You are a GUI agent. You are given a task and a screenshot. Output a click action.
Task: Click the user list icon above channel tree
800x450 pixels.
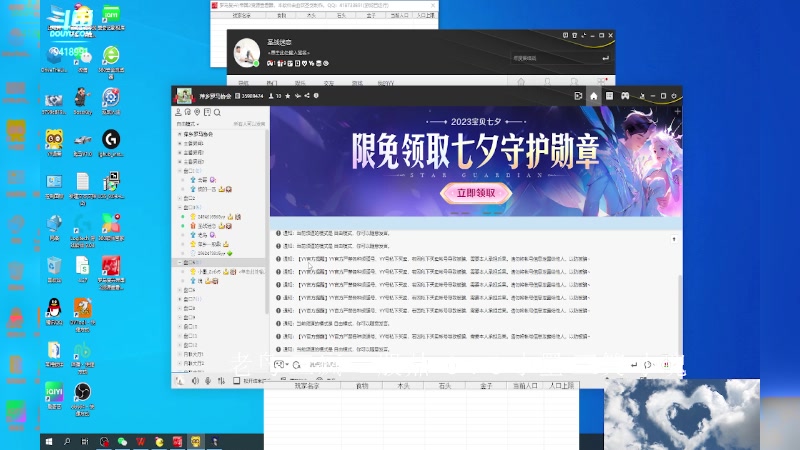pos(178,112)
